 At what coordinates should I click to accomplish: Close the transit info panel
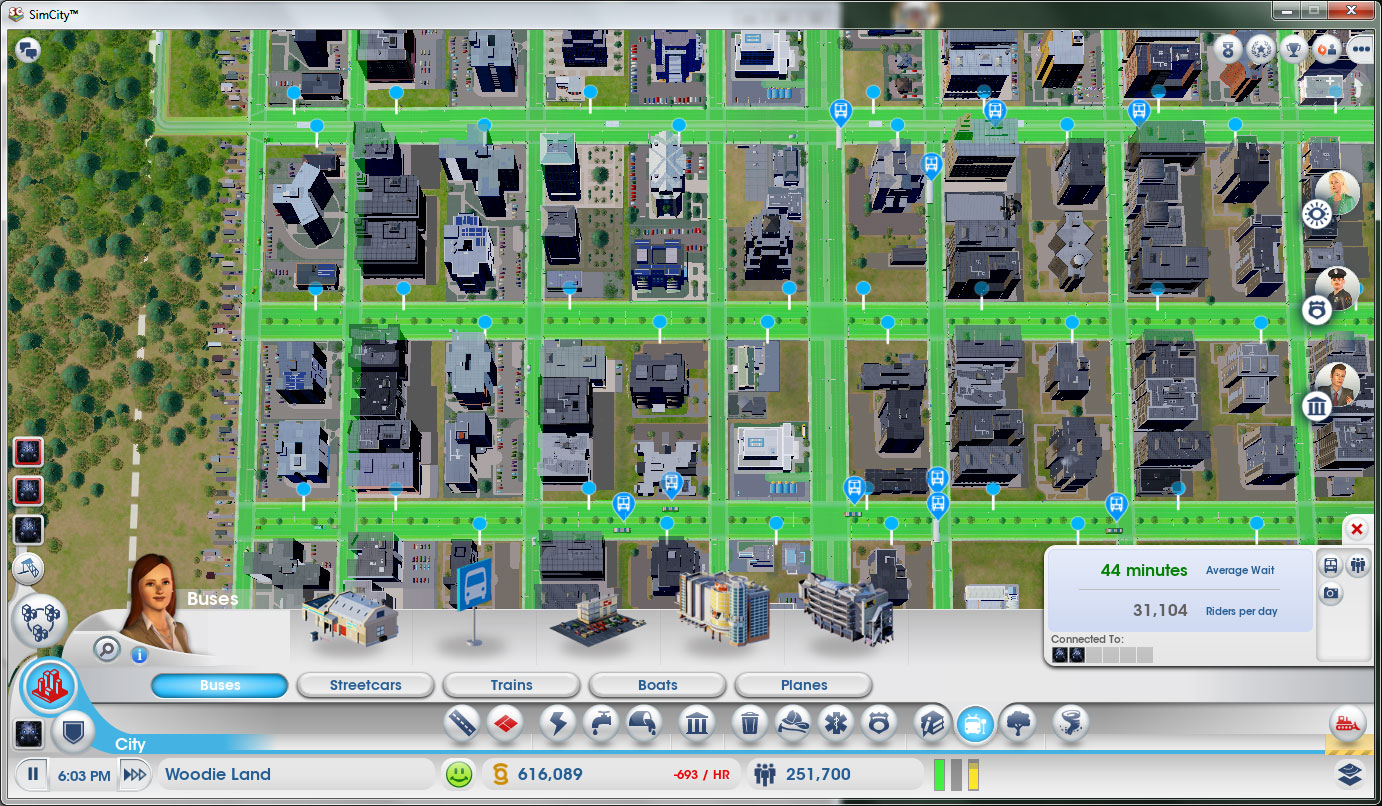point(1356,529)
